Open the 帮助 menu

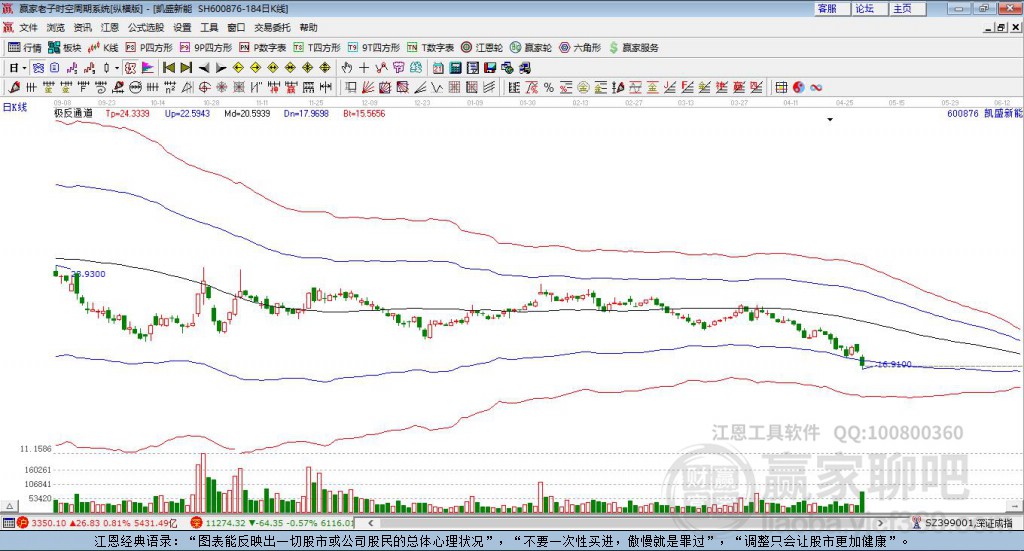[308, 27]
